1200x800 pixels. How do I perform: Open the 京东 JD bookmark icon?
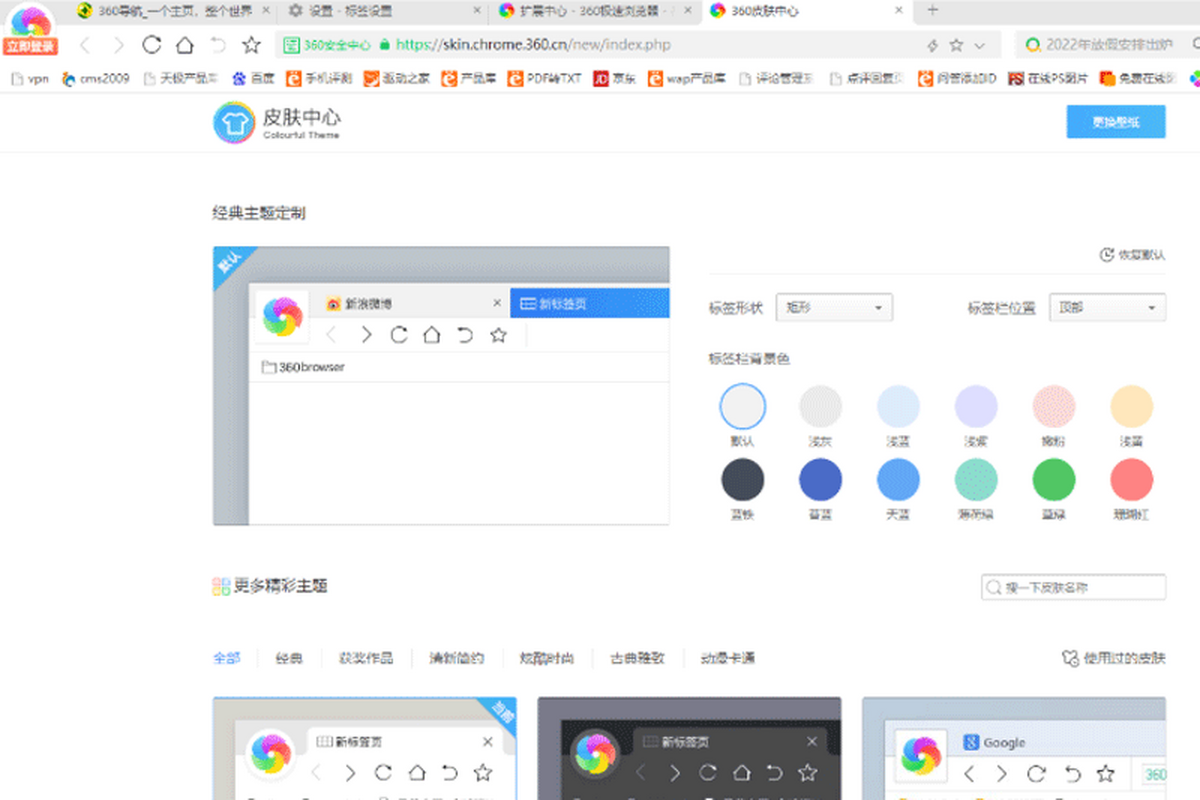[601, 78]
